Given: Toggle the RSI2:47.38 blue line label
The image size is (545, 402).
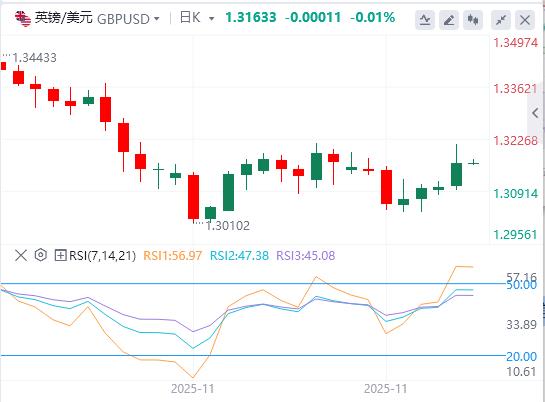Looking at the screenshot, I should coord(239,256).
